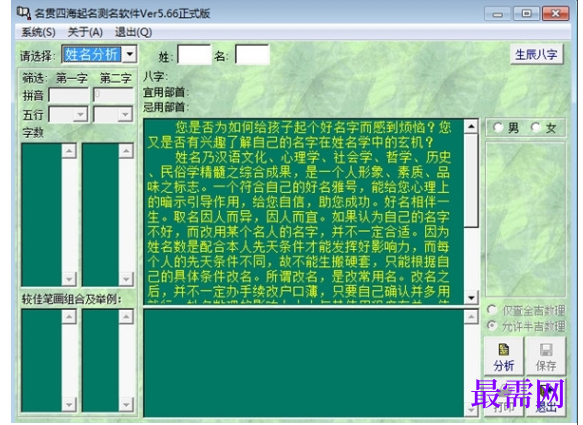Click second-character 拼音 input field

point(113,95)
